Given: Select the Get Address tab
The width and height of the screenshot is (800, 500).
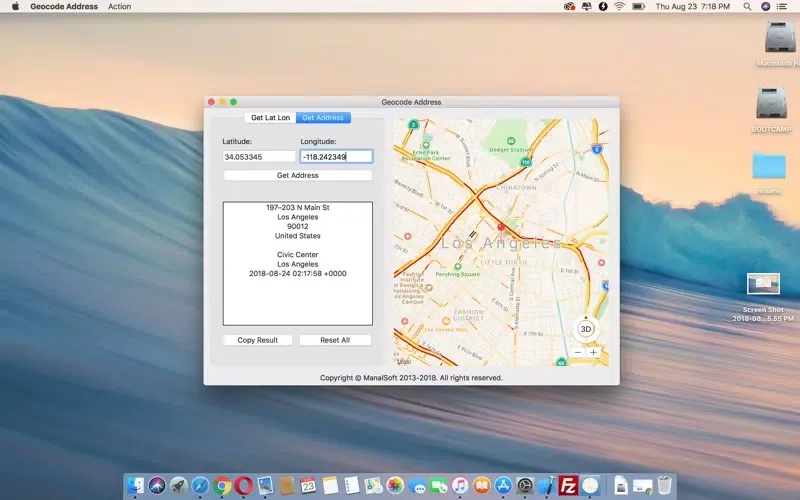Looking at the screenshot, I should click(x=323, y=118).
